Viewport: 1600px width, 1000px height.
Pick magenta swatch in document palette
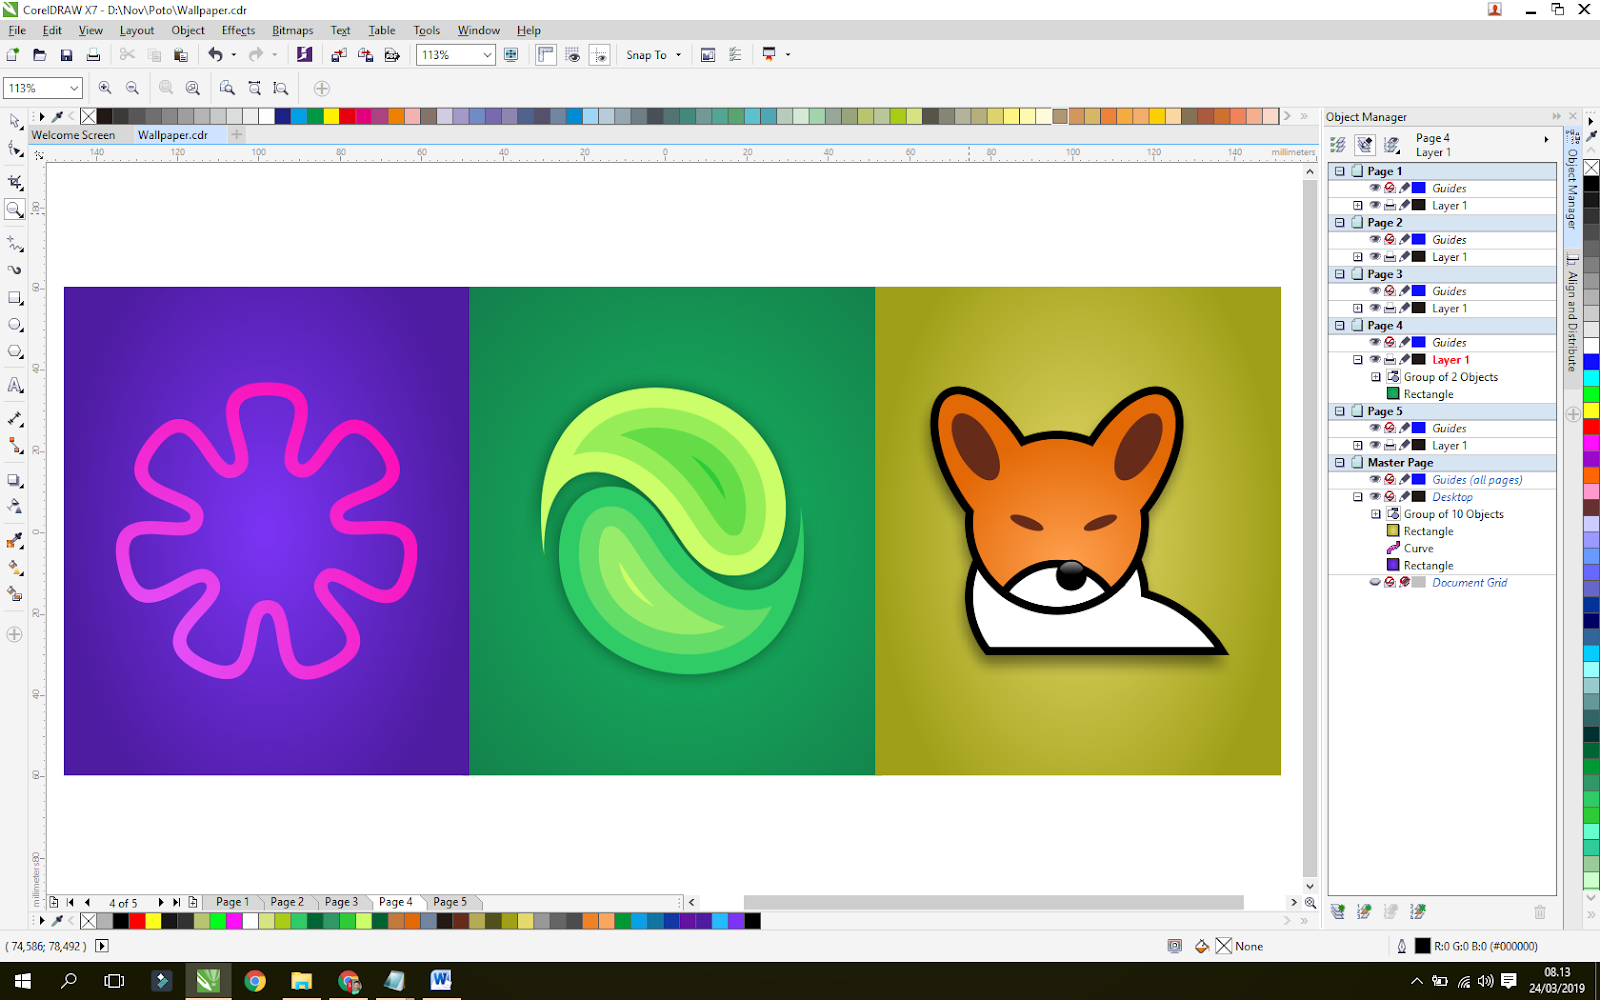pyautogui.click(x=233, y=921)
